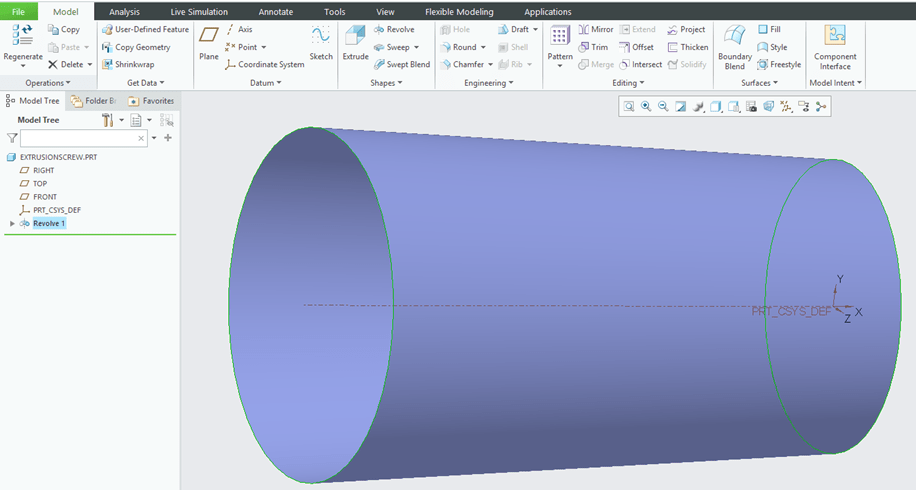The width and height of the screenshot is (916, 490).
Task: Click the Model Tree filter search field
Action: (x=79, y=138)
